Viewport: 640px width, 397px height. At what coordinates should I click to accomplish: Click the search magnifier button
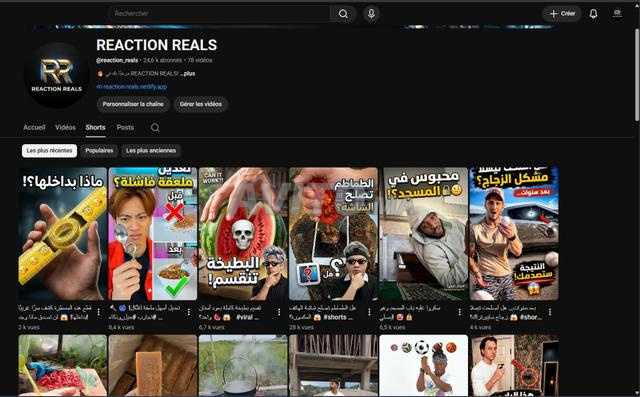click(343, 14)
